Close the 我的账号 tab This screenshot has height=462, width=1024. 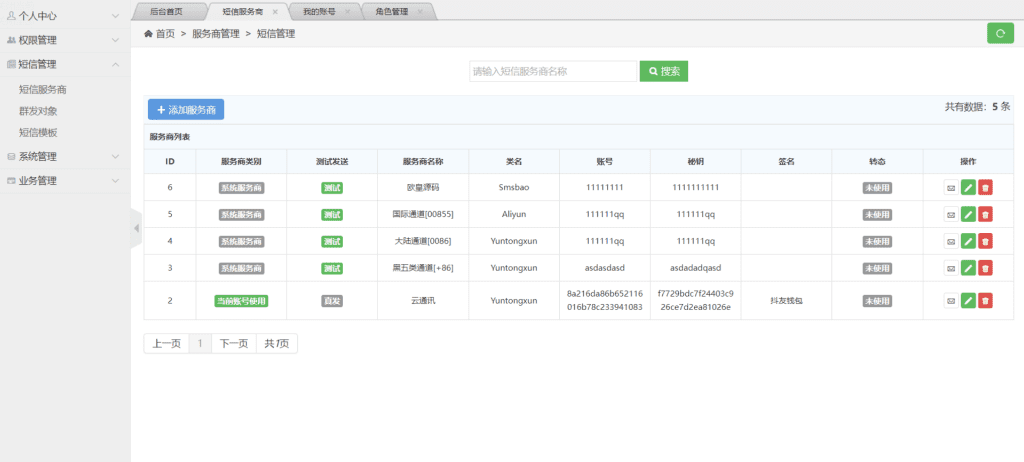tap(347, 12)
